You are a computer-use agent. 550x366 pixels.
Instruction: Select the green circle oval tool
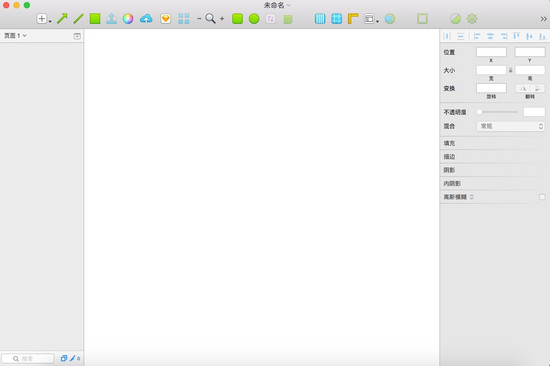254,19
